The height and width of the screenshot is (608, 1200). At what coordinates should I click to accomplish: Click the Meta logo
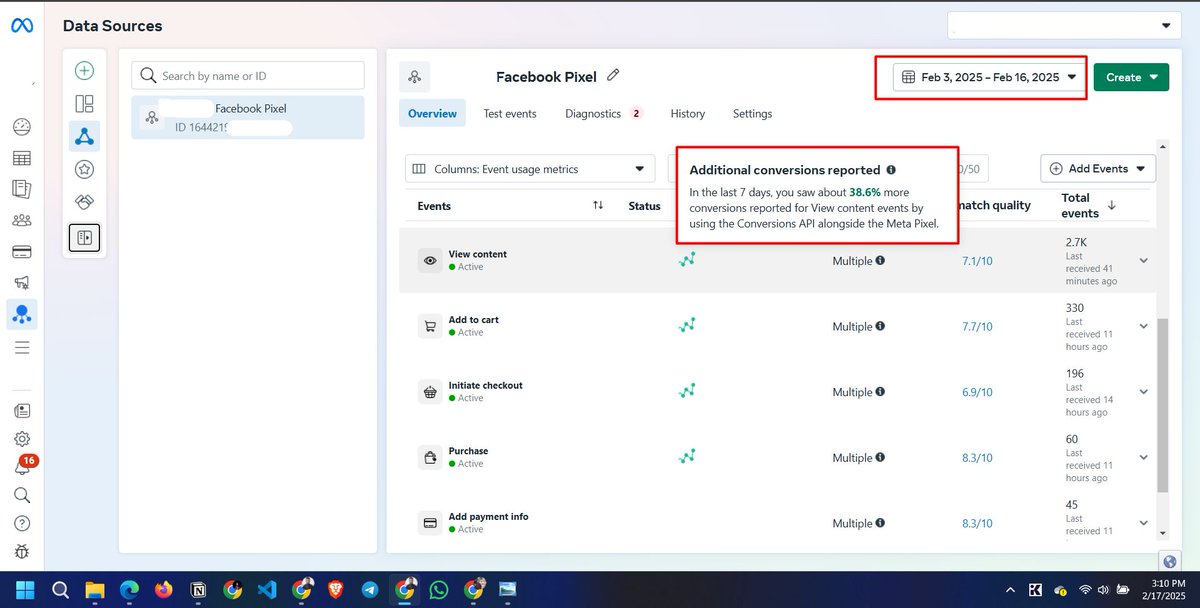click(x=22, y=26)
